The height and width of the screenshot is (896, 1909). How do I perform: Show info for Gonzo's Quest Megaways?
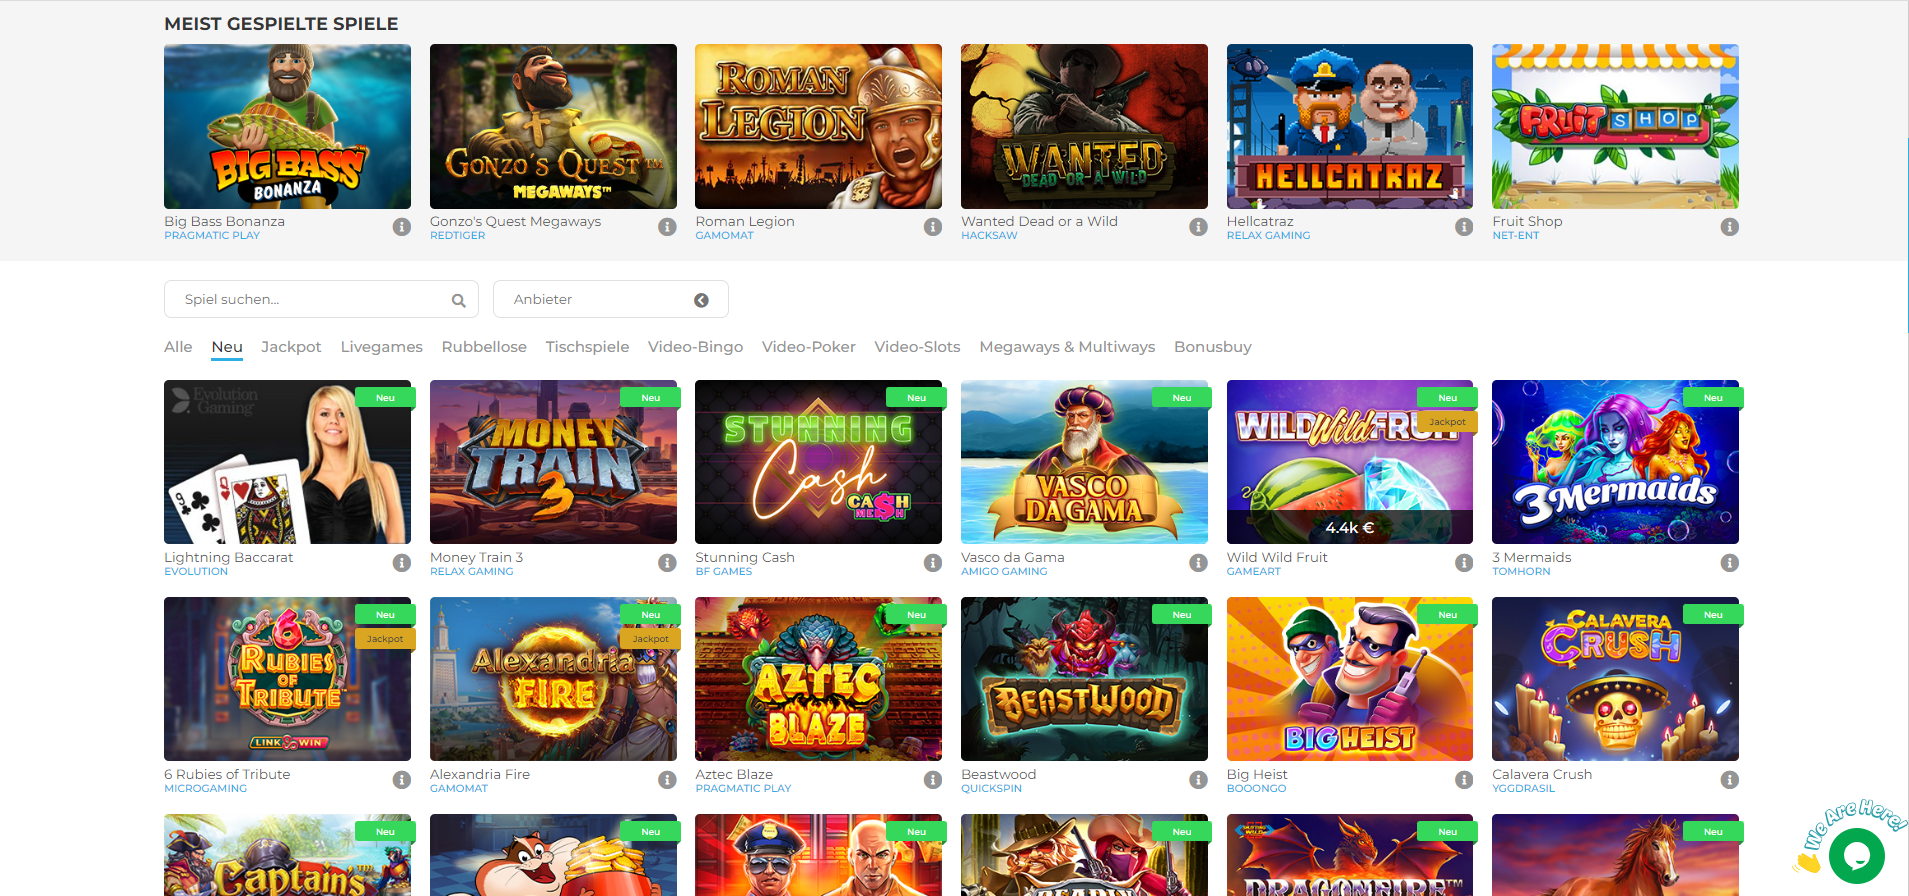click(667, 227)
